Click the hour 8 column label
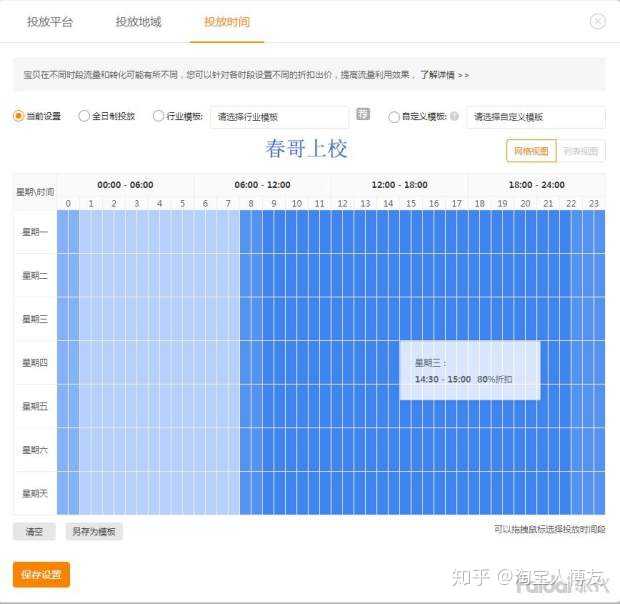620x604 pixels. click(x=251, y=204)
